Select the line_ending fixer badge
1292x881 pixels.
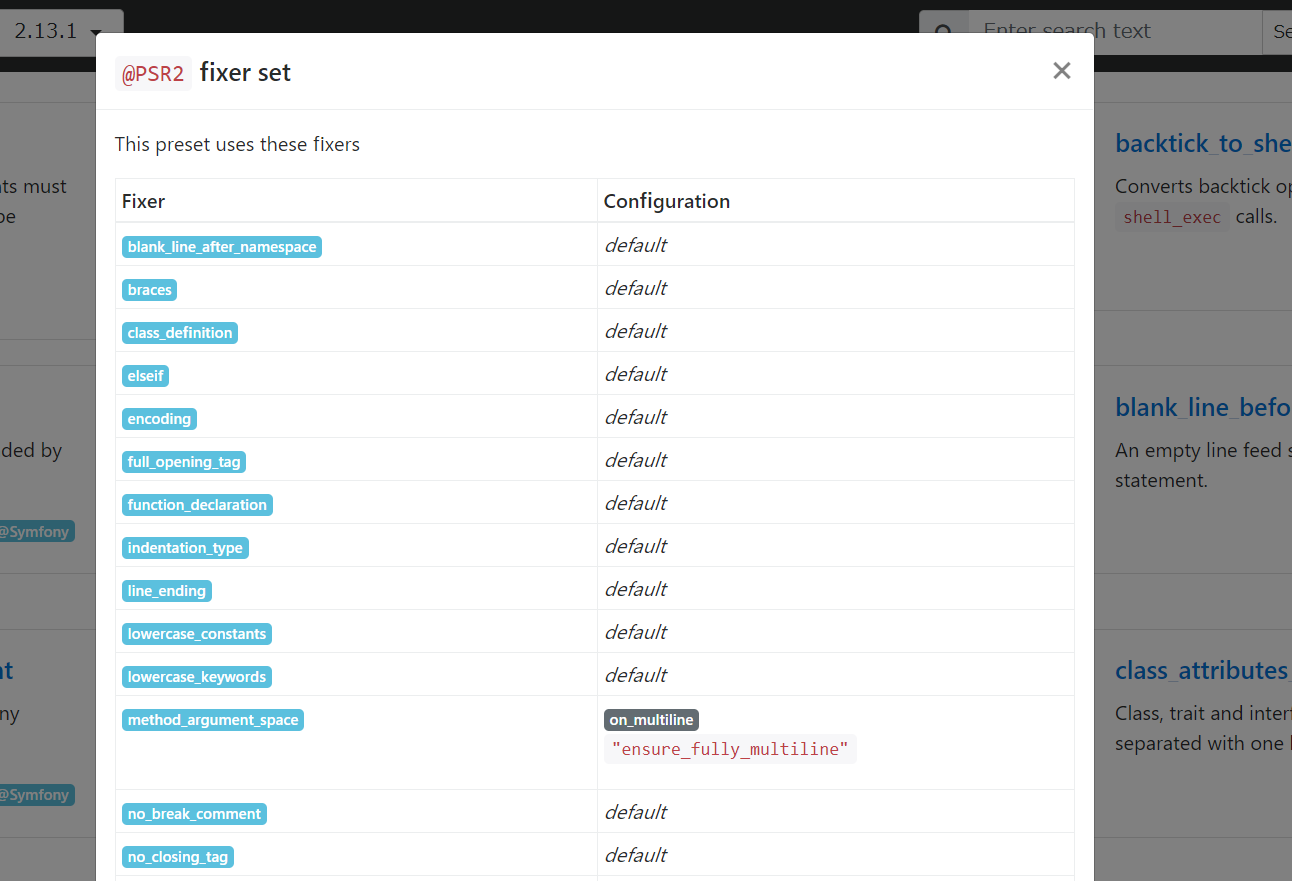(x=166, y=591)
